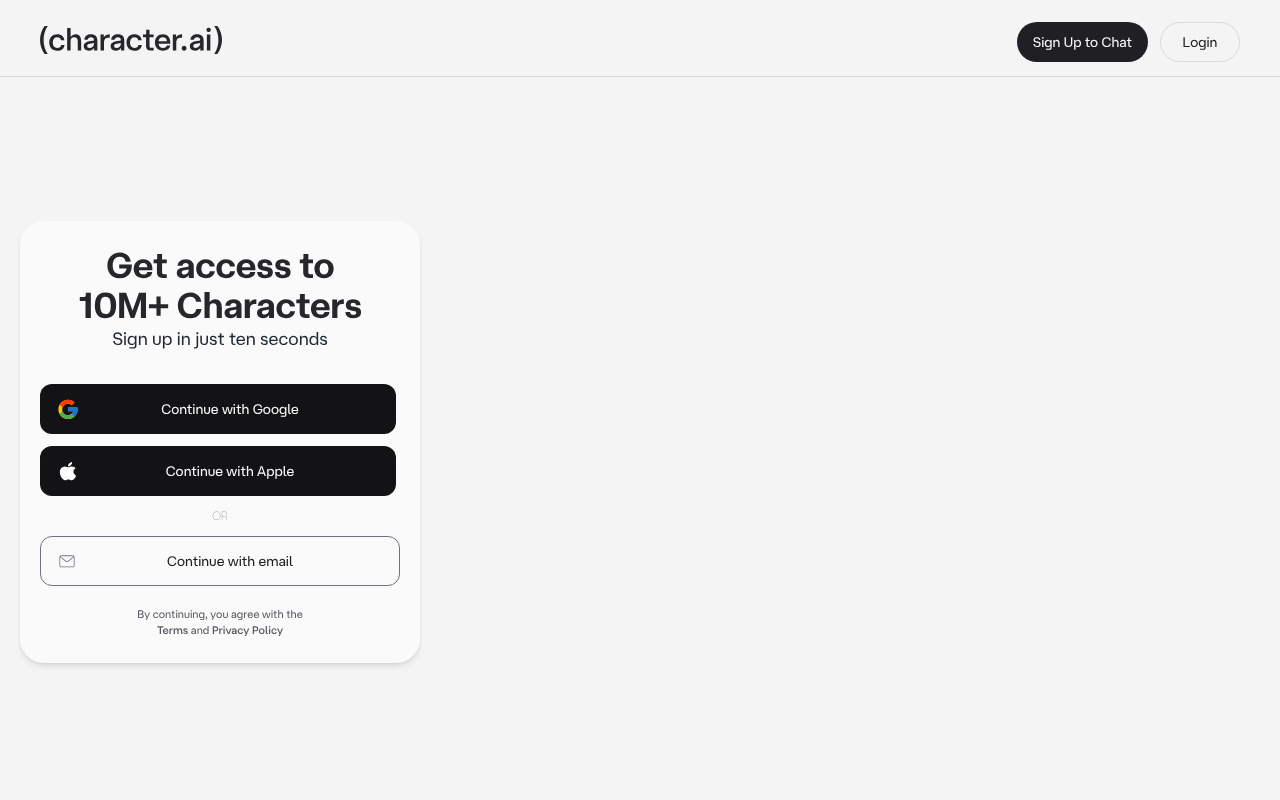
Task: Open the Terms link
Action: [x=172, y=630]
